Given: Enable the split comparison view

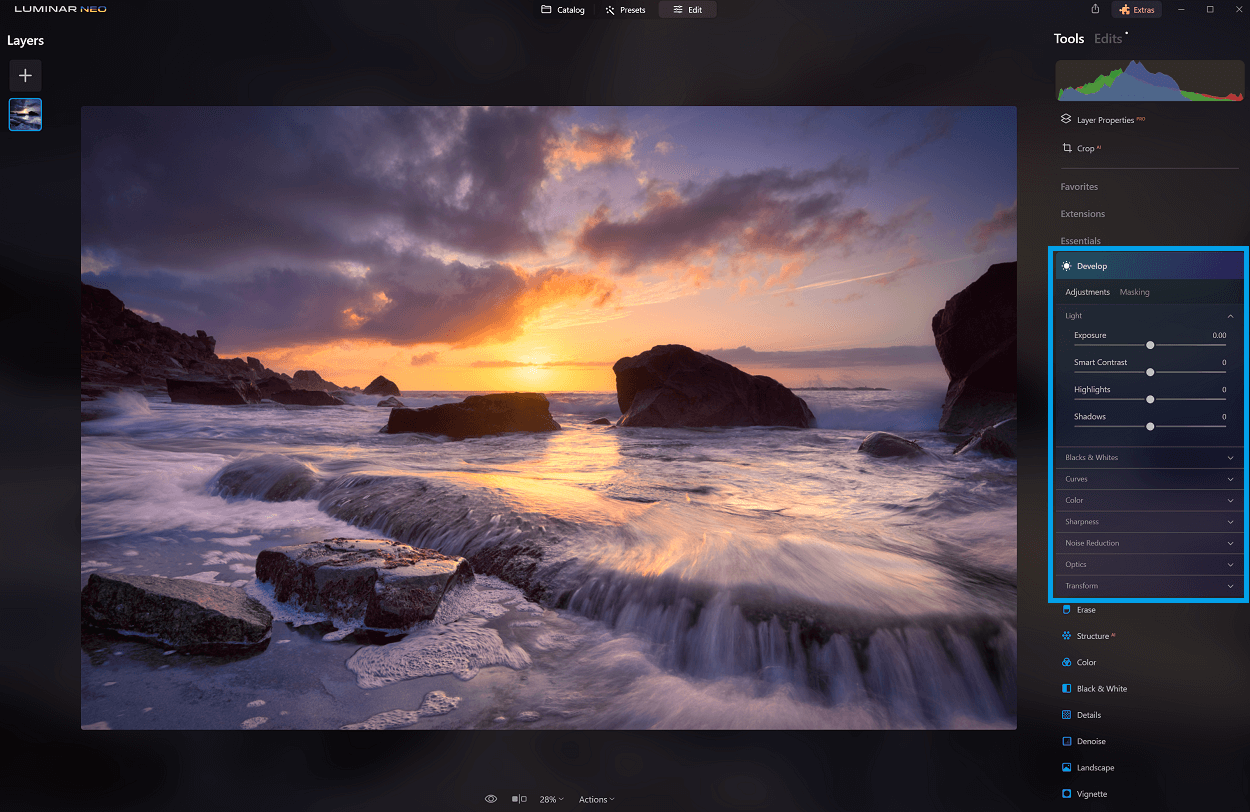Looking at the screenshot, I should 518,798.
